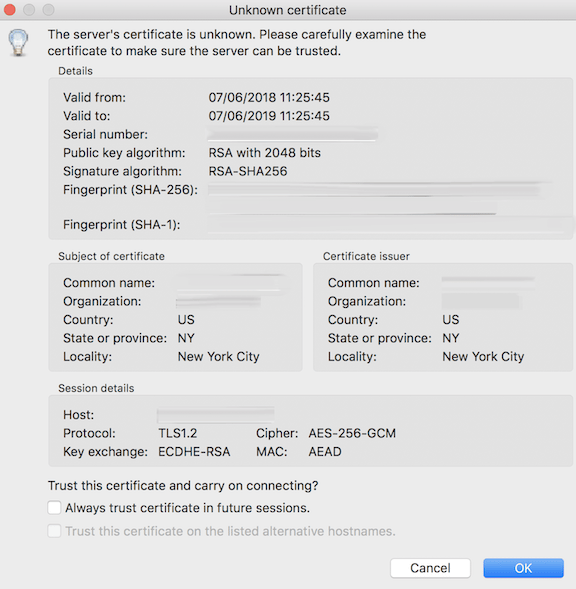
Task: Click the AEAD MAC value
Action: [325, 451]
